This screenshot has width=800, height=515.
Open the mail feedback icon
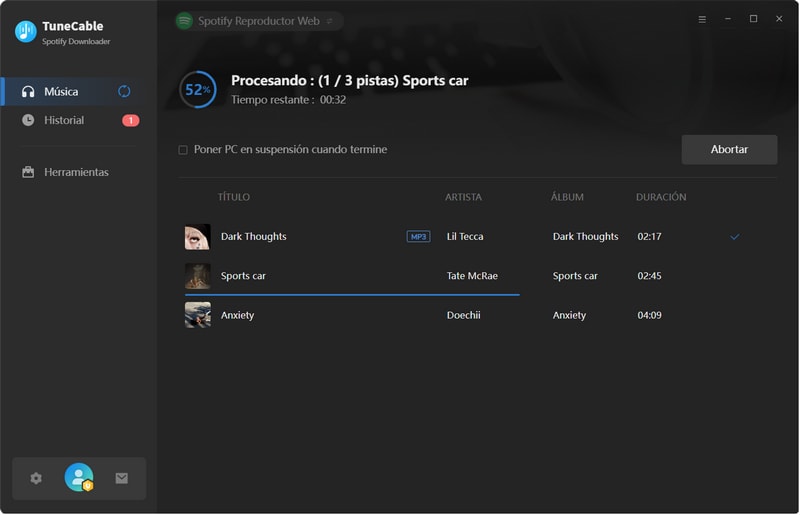121,478
